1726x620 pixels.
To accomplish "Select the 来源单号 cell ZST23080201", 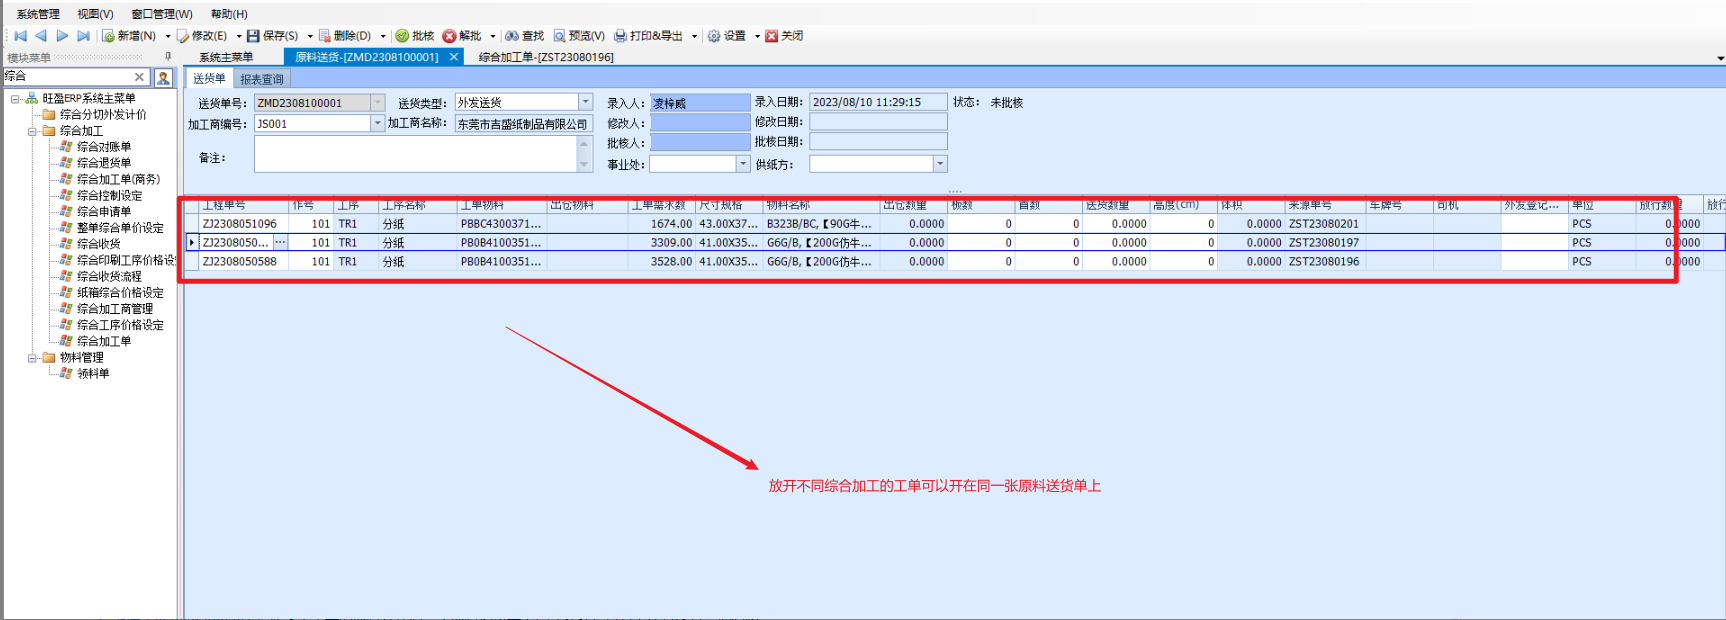I will [x=1325, y=224].
